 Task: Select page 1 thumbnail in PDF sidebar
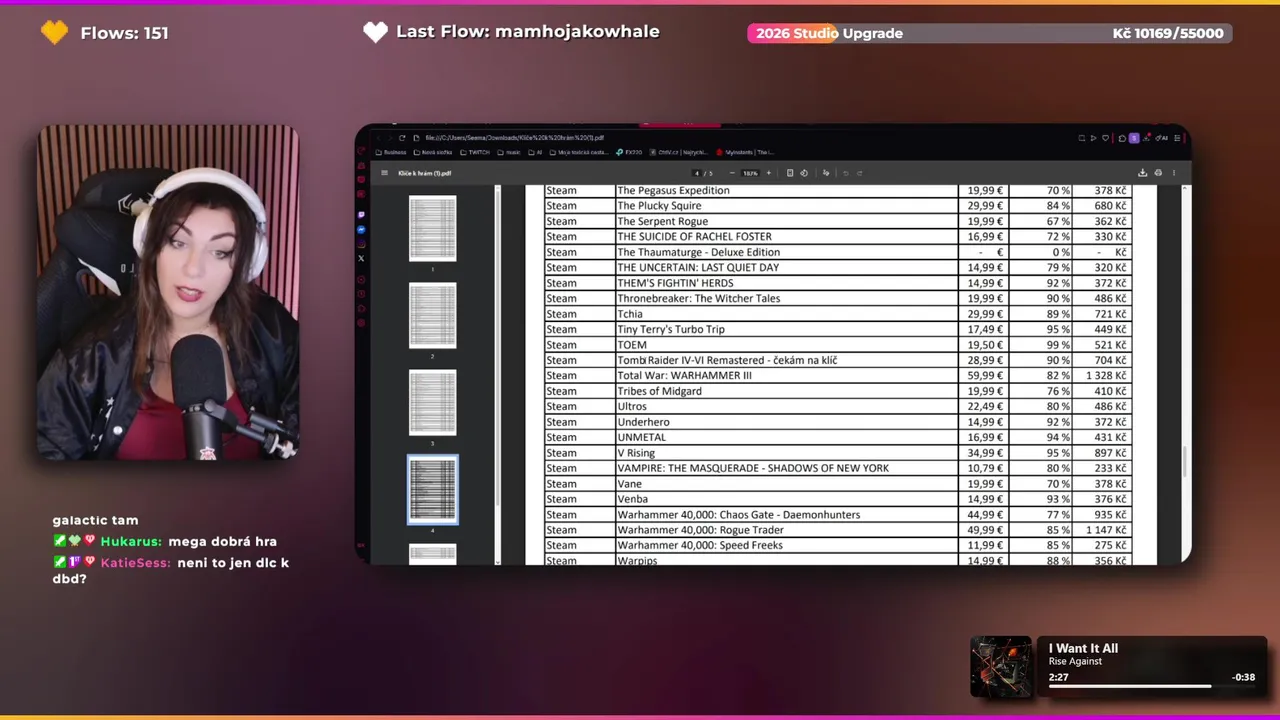[433, 228]
